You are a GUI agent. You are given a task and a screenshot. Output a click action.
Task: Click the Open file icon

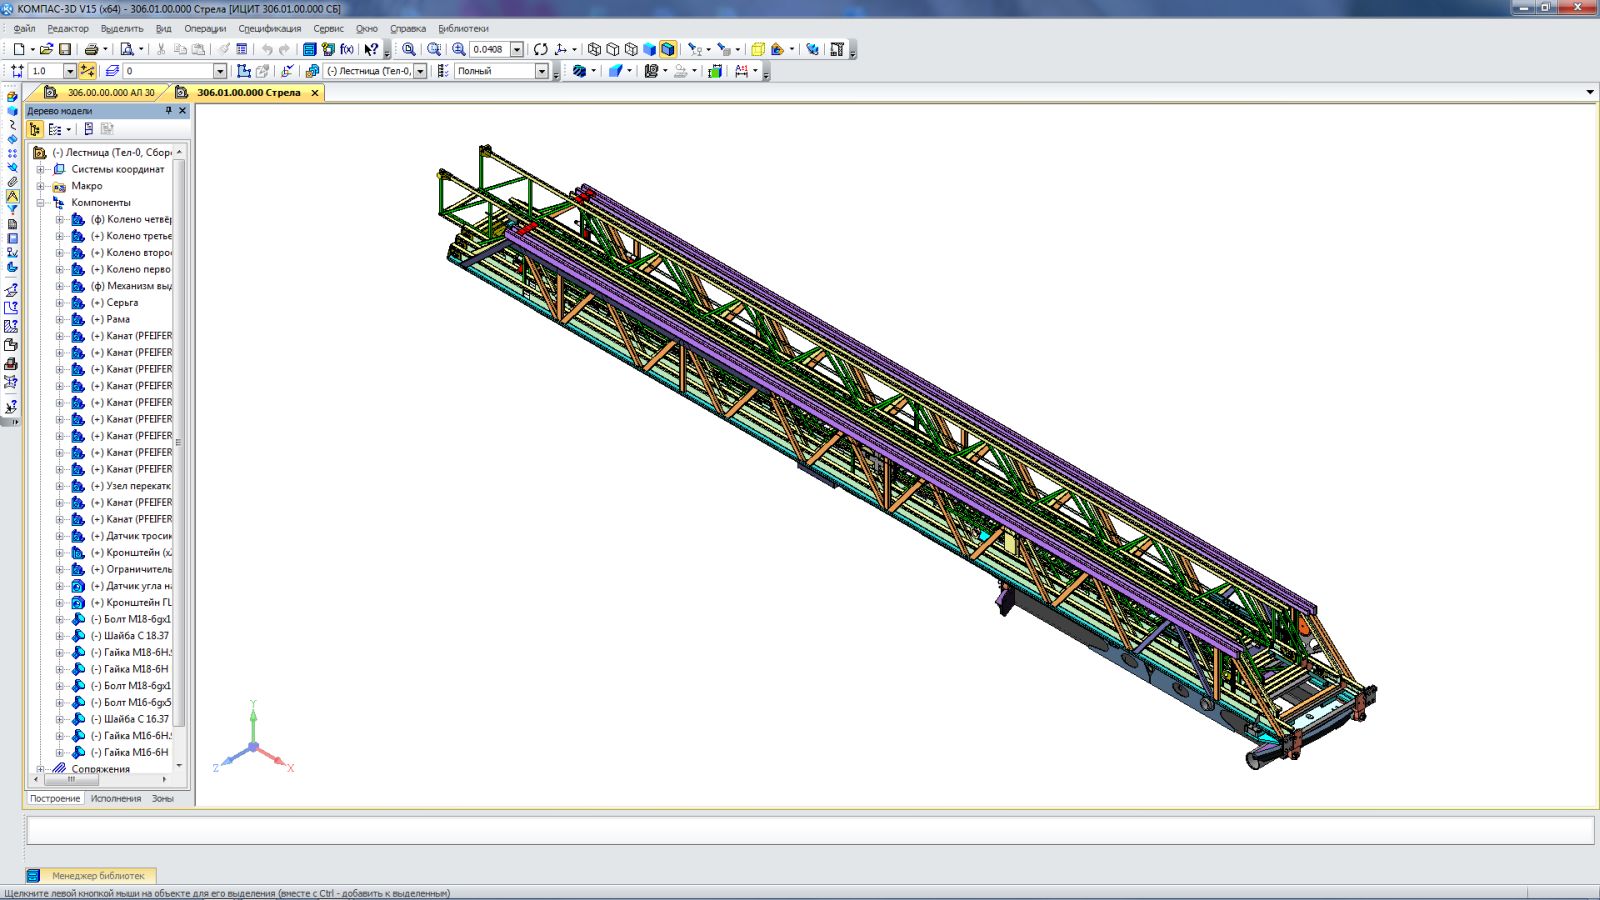(46, 49)
